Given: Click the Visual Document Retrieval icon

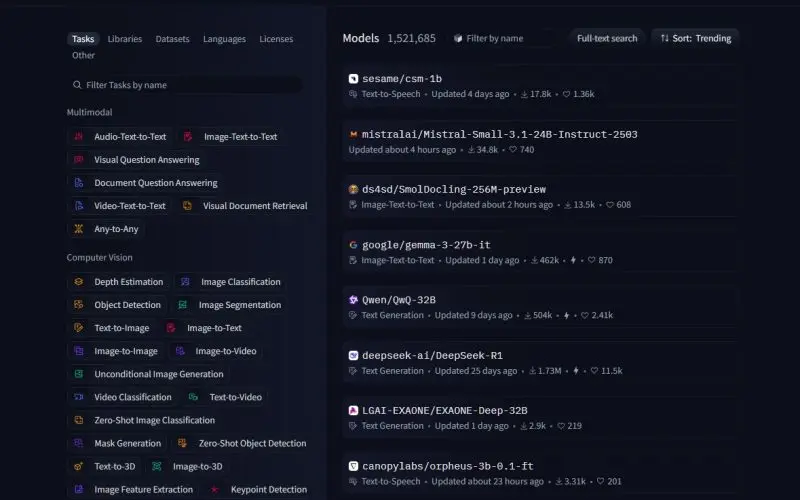Looking at the screenshot, I should [187, 206].
